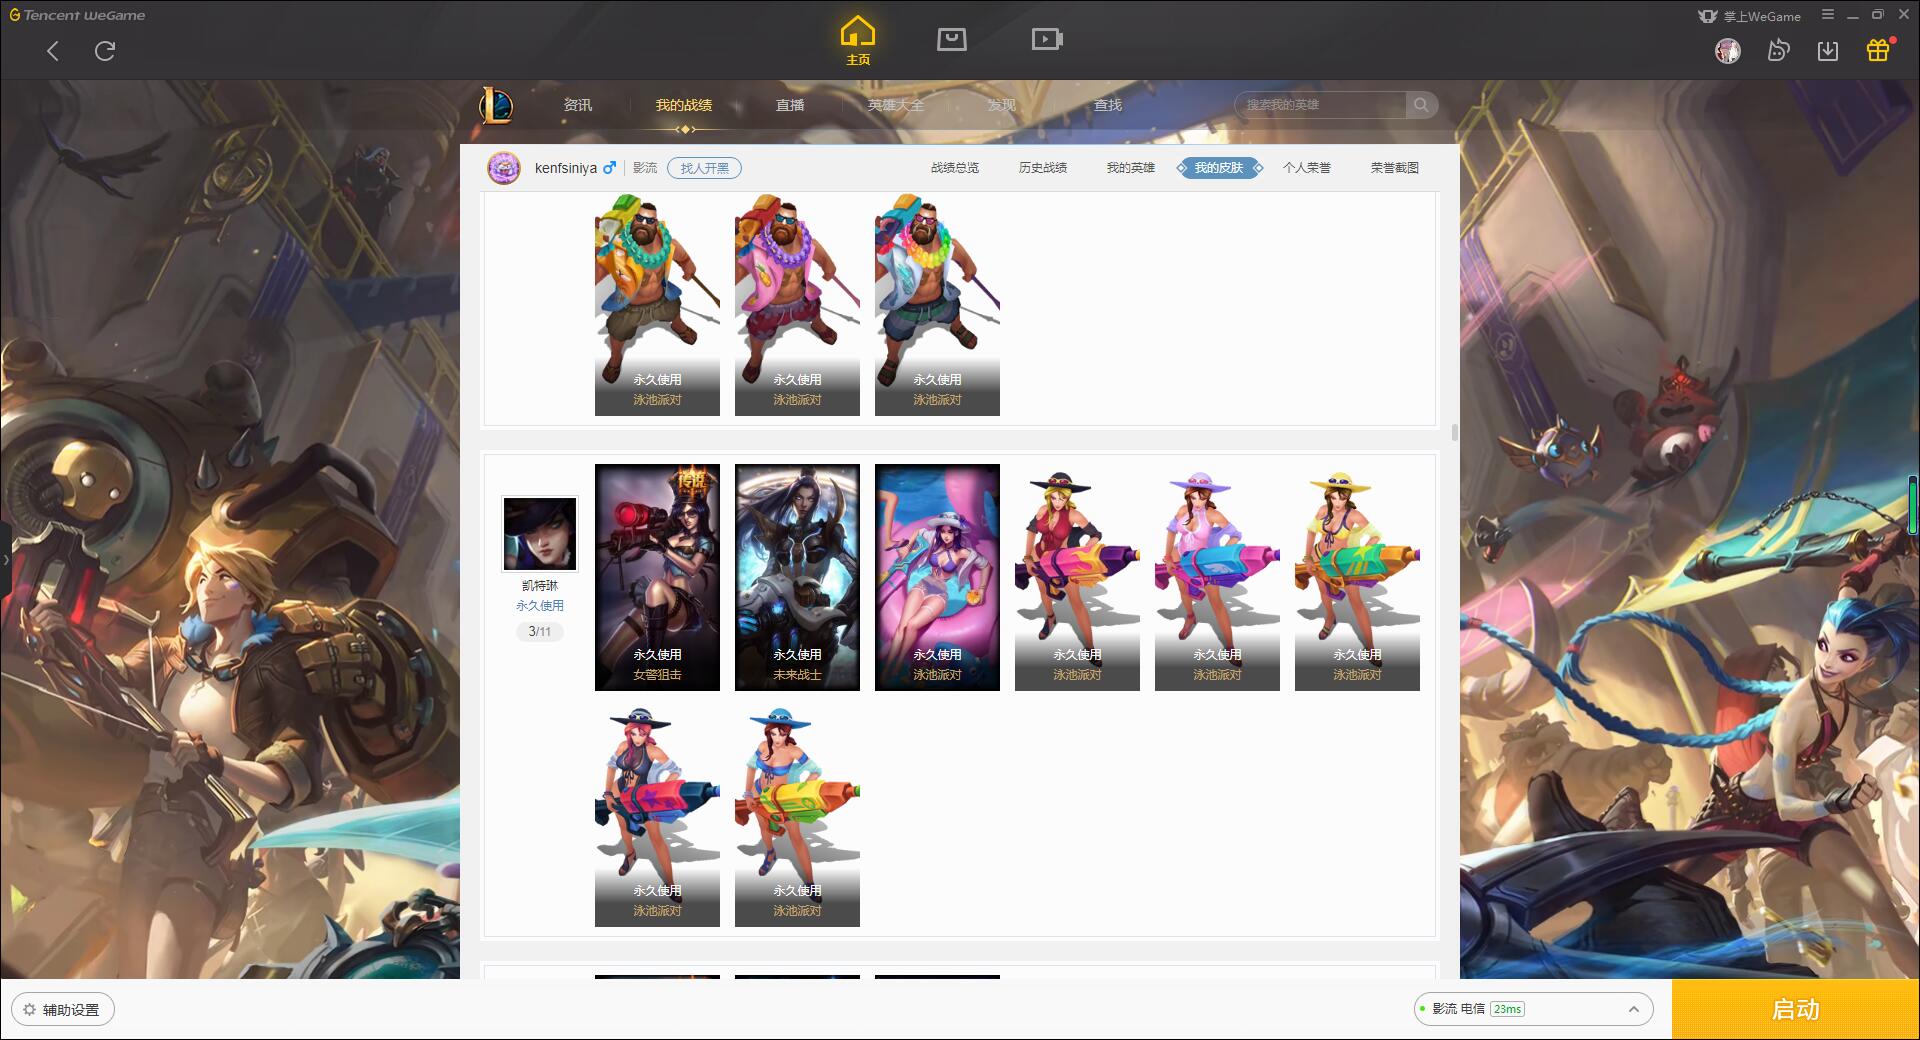Screen dimensions: 1920x1040
Task: Click the male gender symbol beside kenfsiniya
Action: tap(609, 168)
